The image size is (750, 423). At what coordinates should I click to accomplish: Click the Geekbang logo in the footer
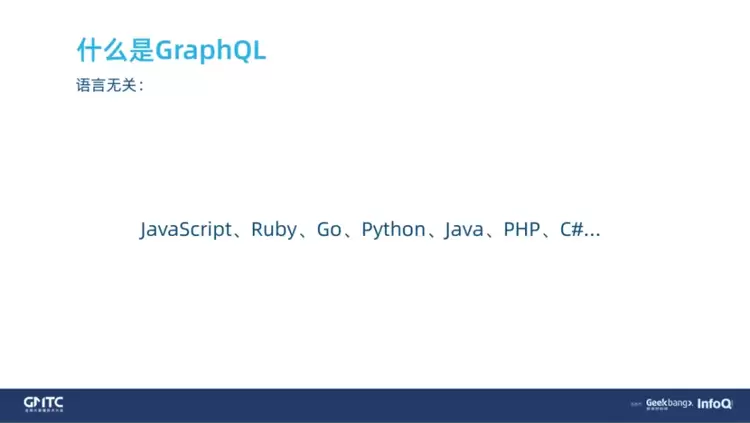667,400
